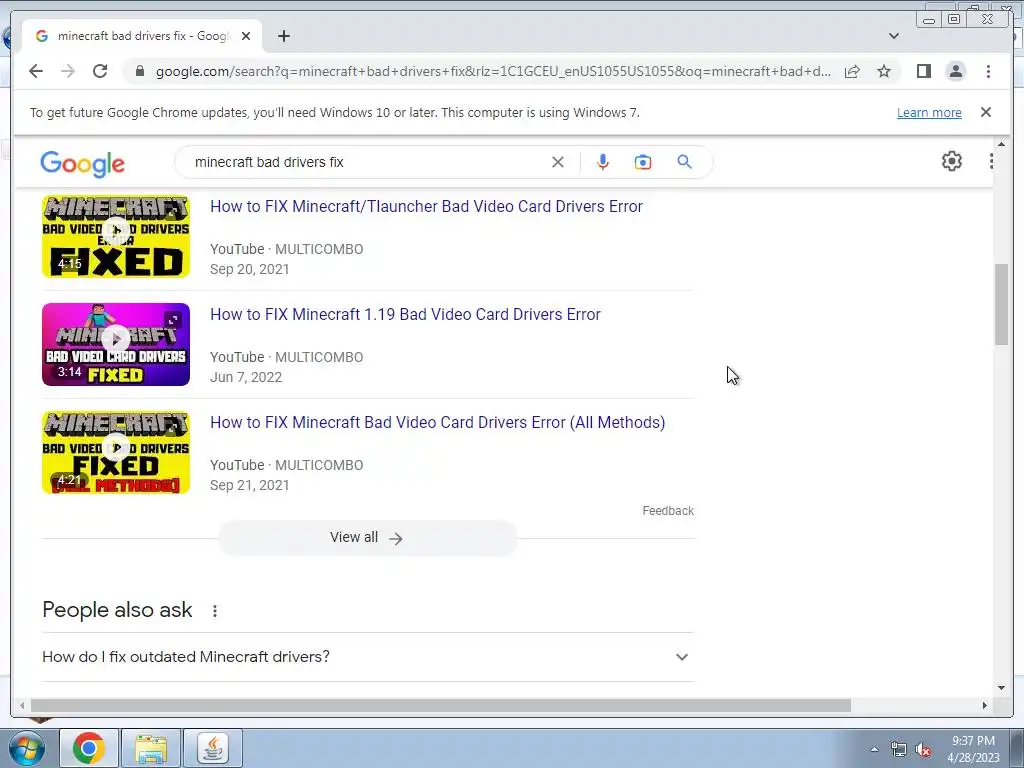Select the minecraft bad drivers fix tab

(x=142, y=36)
